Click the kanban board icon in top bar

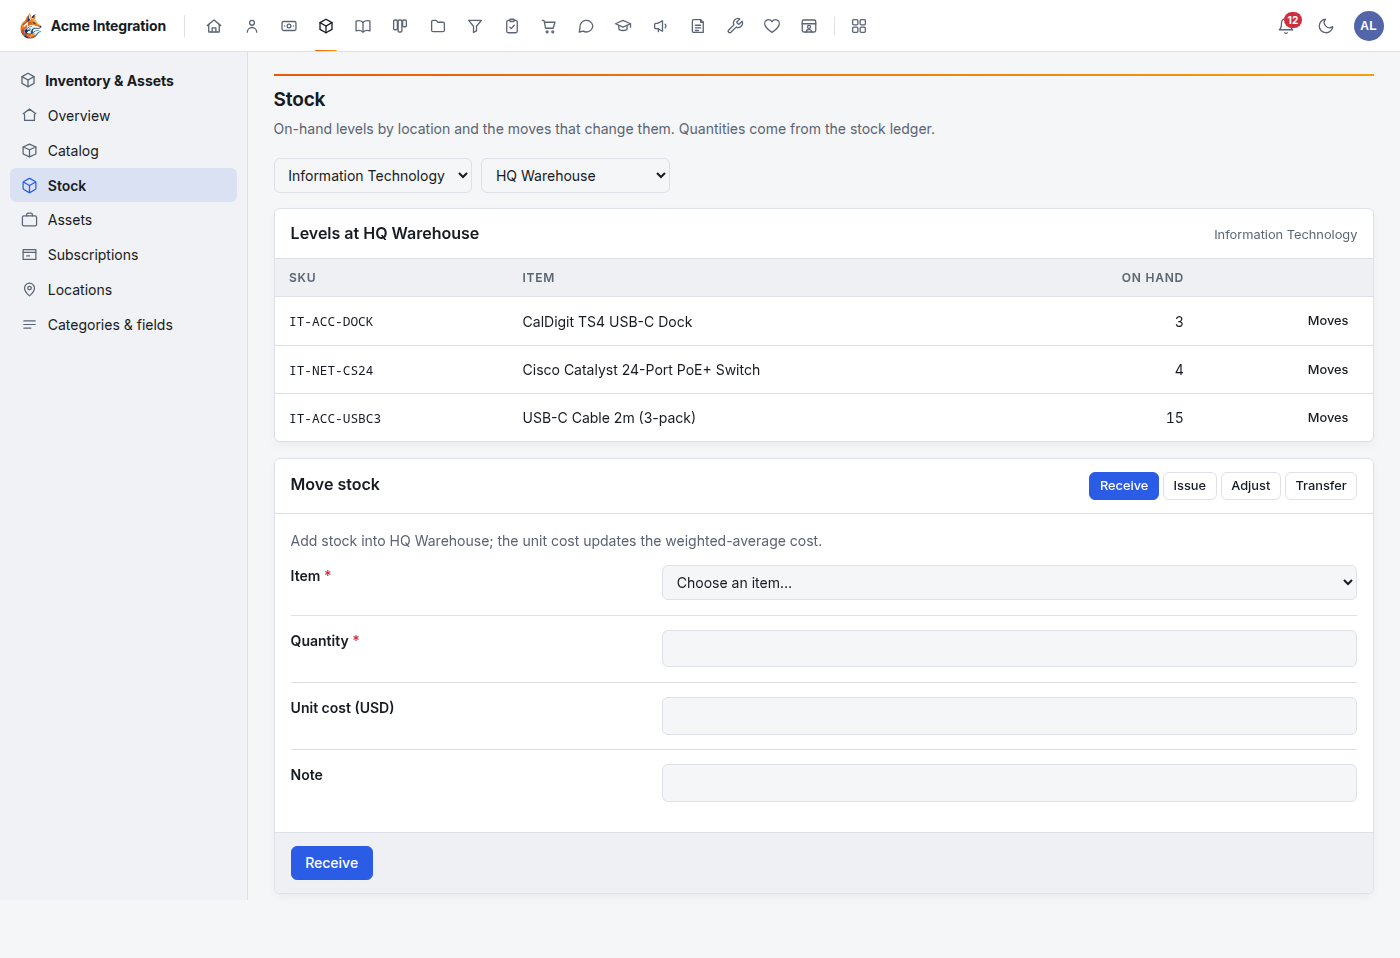click(x=400, y=26)
